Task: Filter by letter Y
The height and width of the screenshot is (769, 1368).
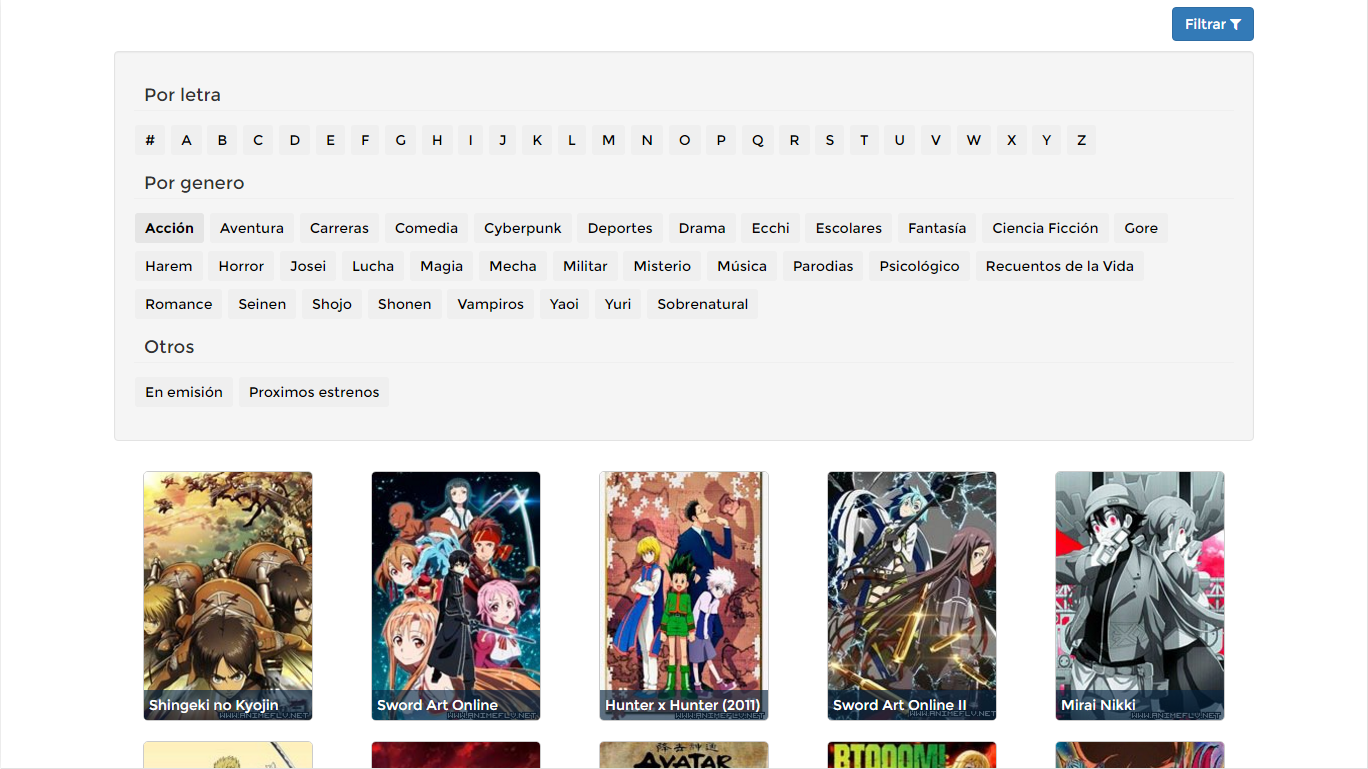Action: point(1046,140)
